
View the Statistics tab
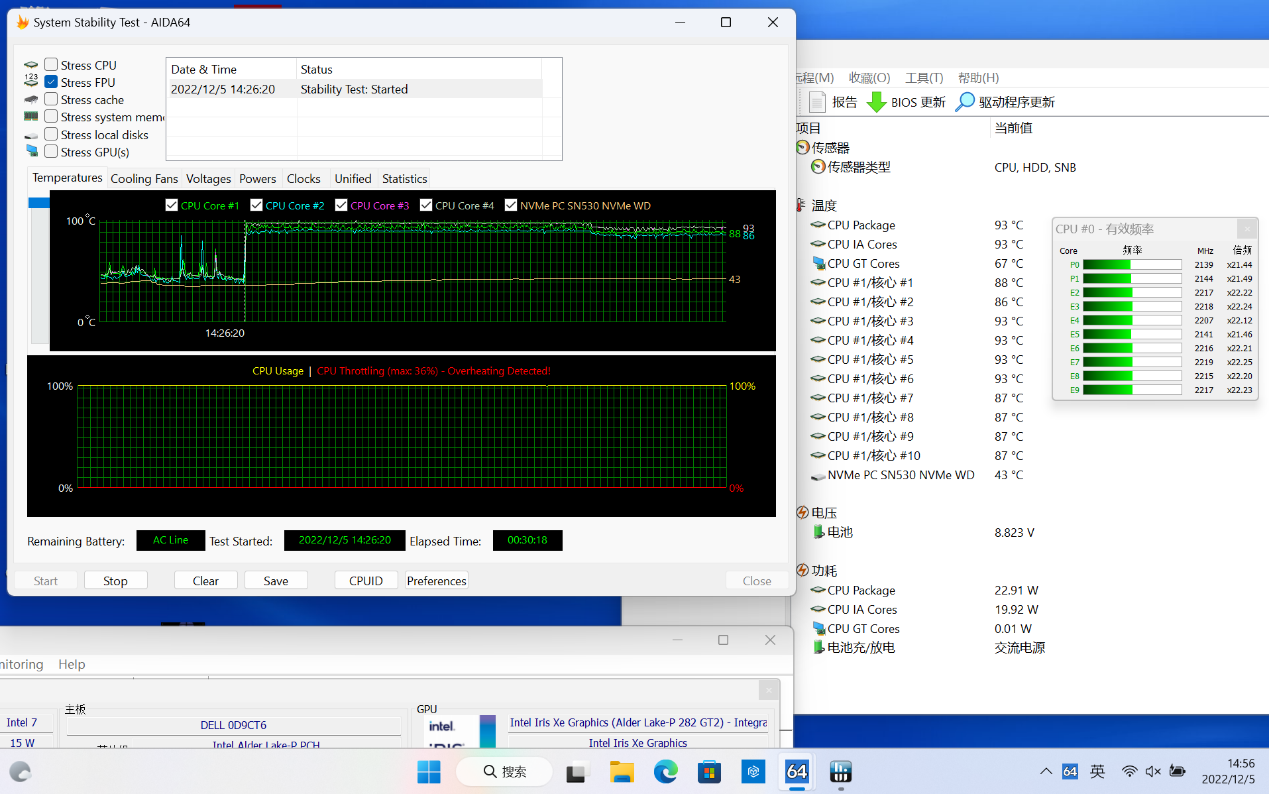coord(404,179)
